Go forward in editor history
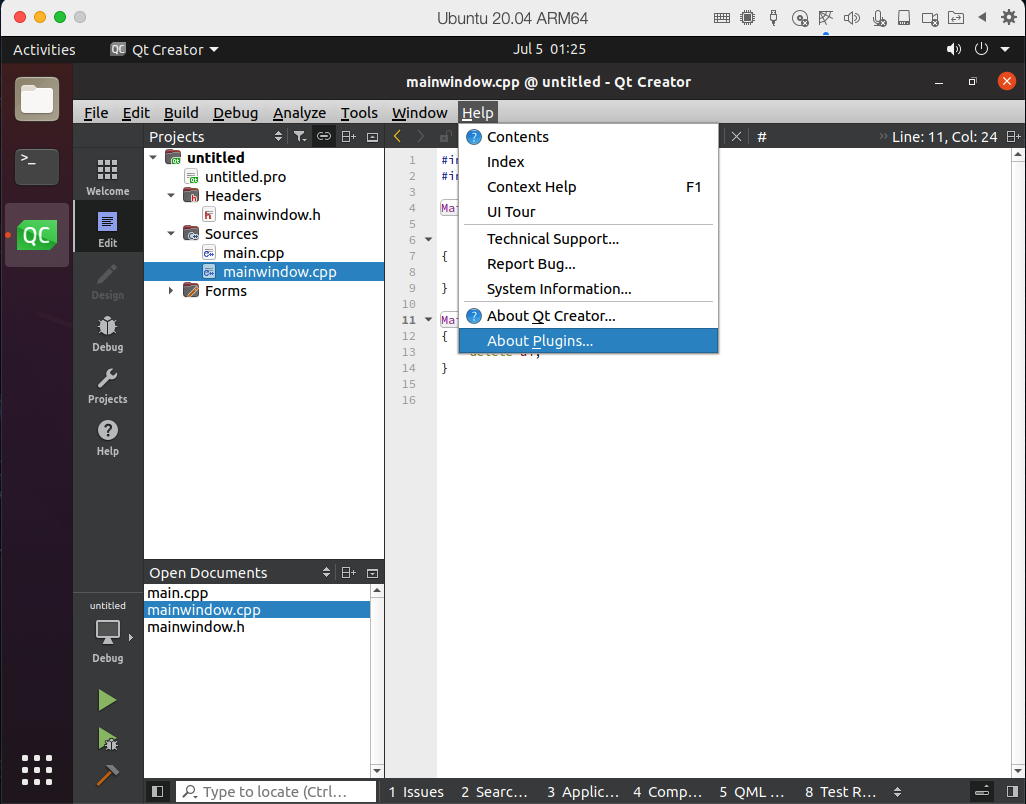 (x=421, y=137)
